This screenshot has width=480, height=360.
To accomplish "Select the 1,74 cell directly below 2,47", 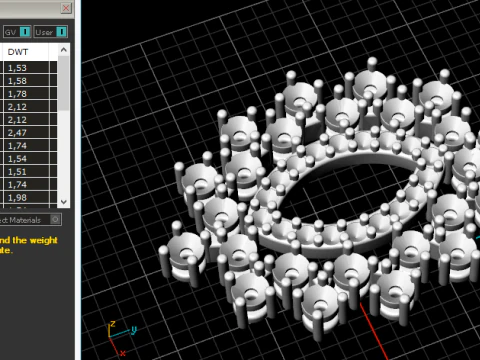I will pyautogui.click(x=26, y=146).
